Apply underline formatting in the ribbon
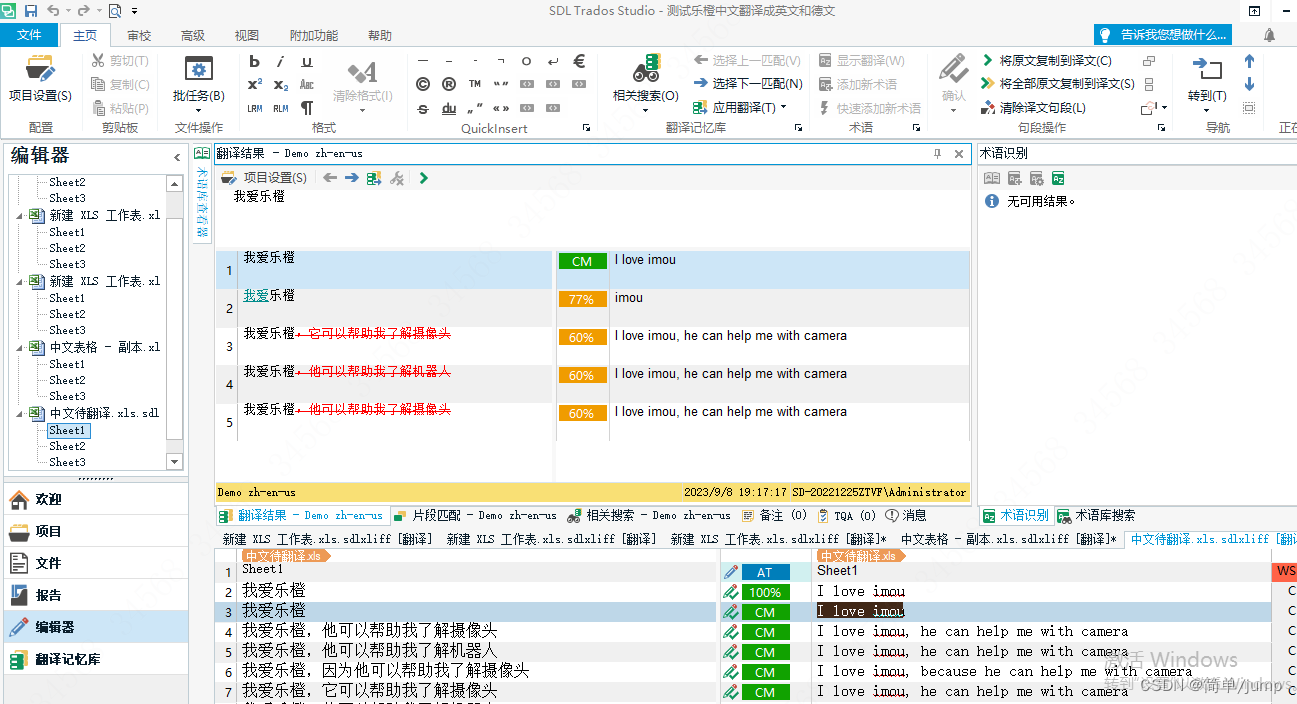This screenshot has width=1297, height=704. (x=307, y=62)
